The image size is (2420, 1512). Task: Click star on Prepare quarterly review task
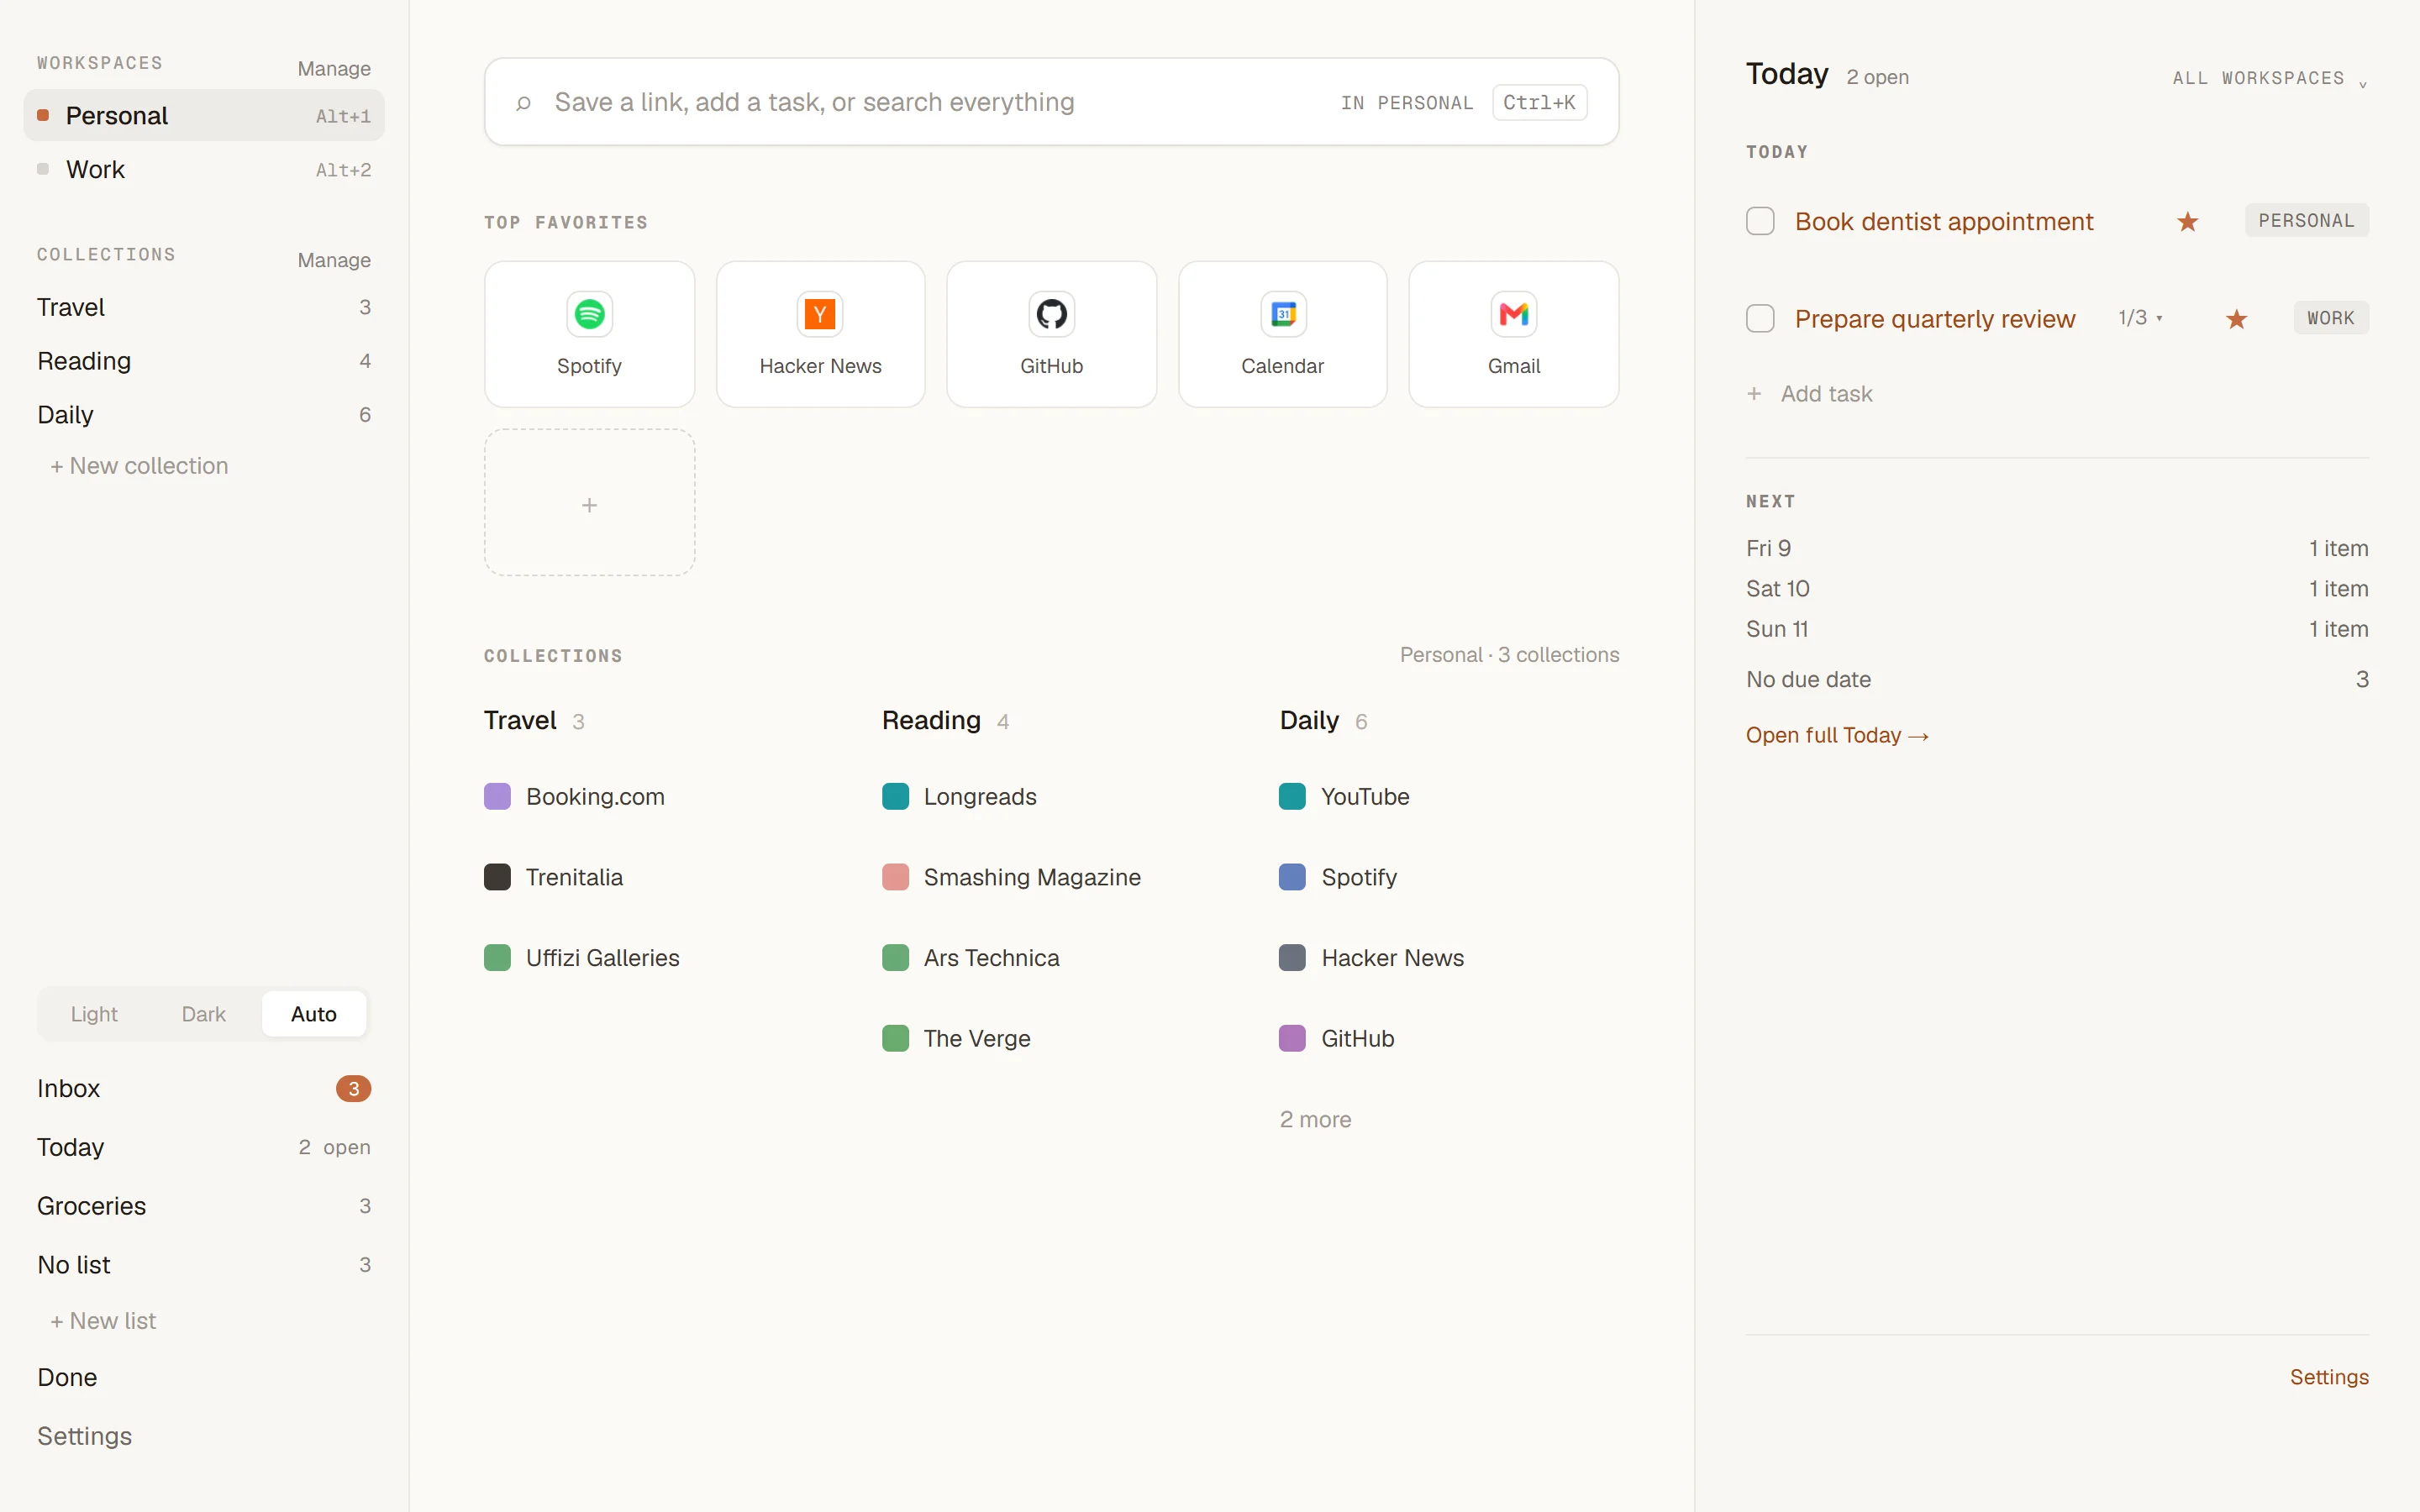tap(2236, 319)
